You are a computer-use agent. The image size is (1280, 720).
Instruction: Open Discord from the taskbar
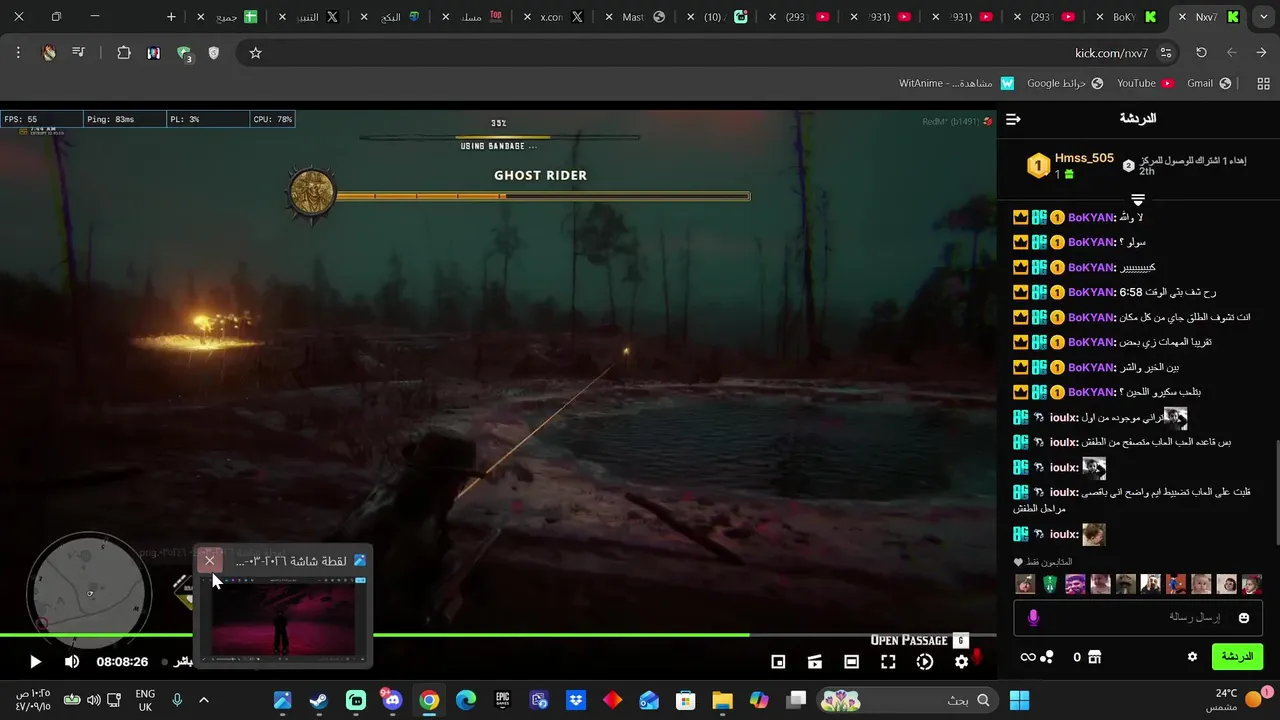click(391, 700)
